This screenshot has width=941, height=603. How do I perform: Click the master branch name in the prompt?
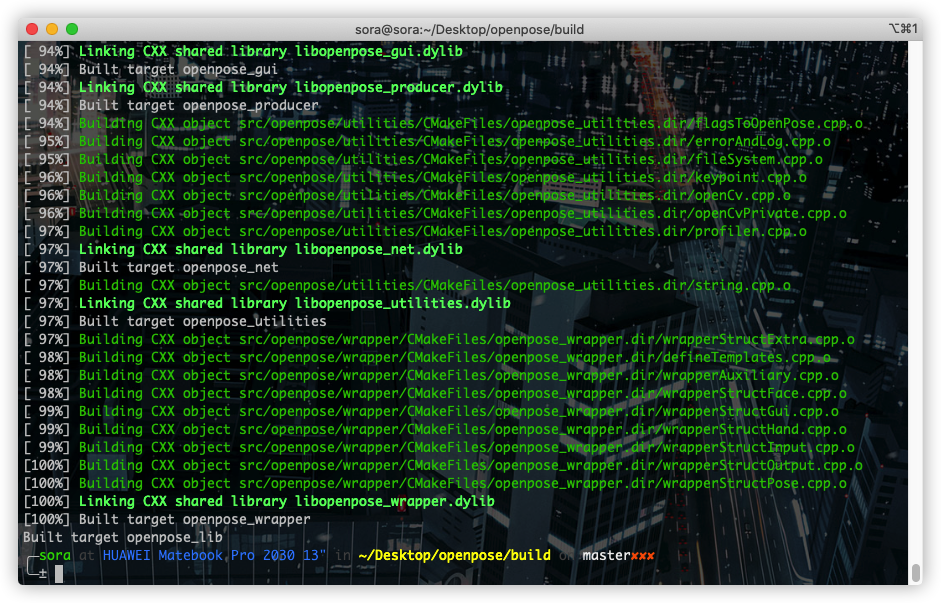[x=606, y=555]
